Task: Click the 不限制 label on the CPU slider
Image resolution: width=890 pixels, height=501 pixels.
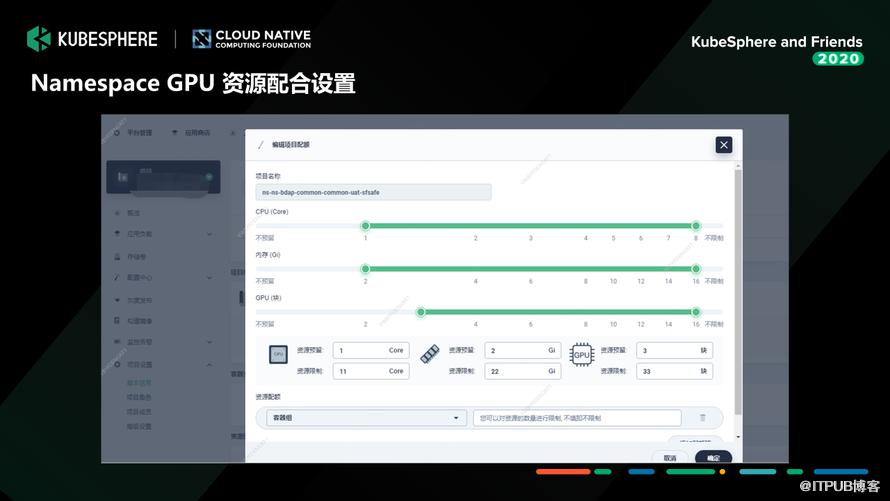Action: point(713,238)
